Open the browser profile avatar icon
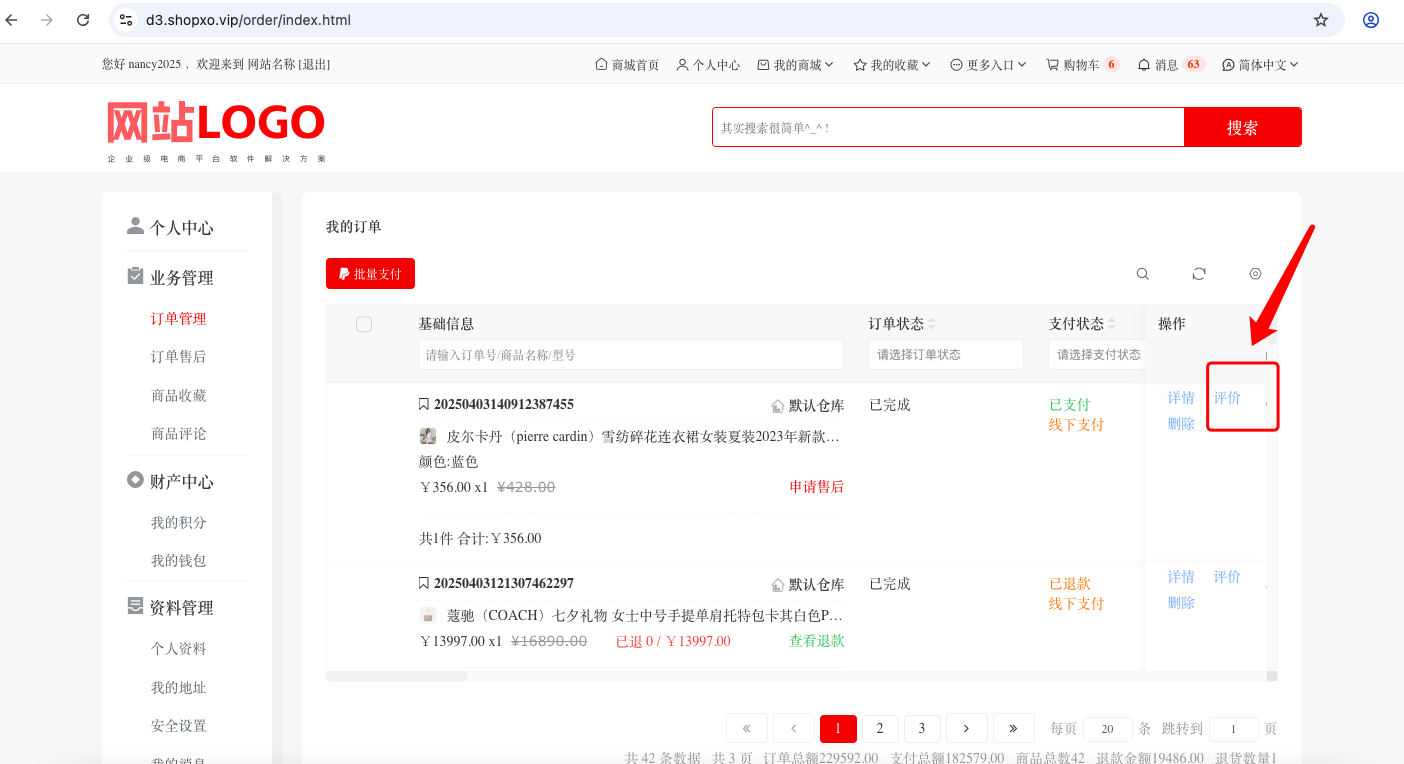This screenshot has height=764, width=1404. click(x=1371, y=20)
